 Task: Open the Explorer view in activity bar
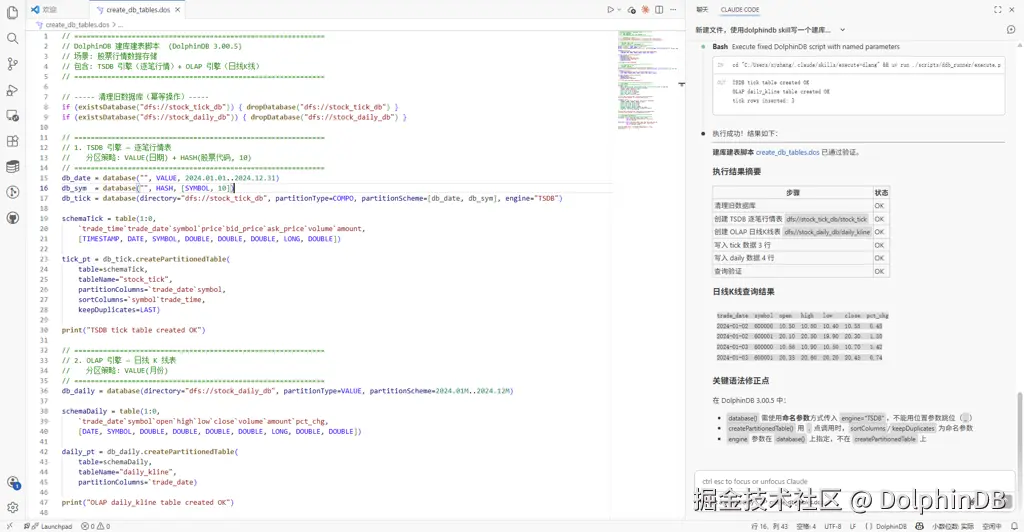click(x=12, y=12)
